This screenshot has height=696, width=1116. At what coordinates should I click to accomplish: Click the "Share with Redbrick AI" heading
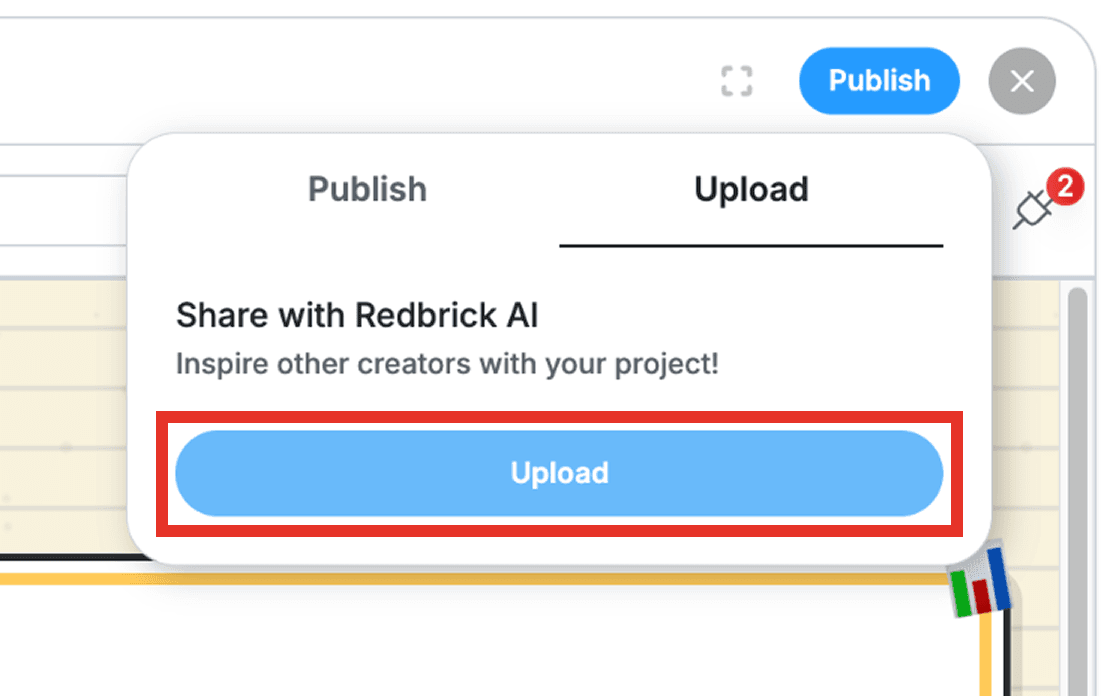click(x=357, y=316)
